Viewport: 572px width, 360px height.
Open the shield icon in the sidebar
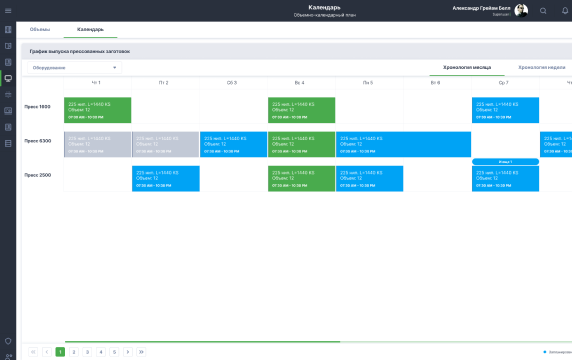coord(8,341)
